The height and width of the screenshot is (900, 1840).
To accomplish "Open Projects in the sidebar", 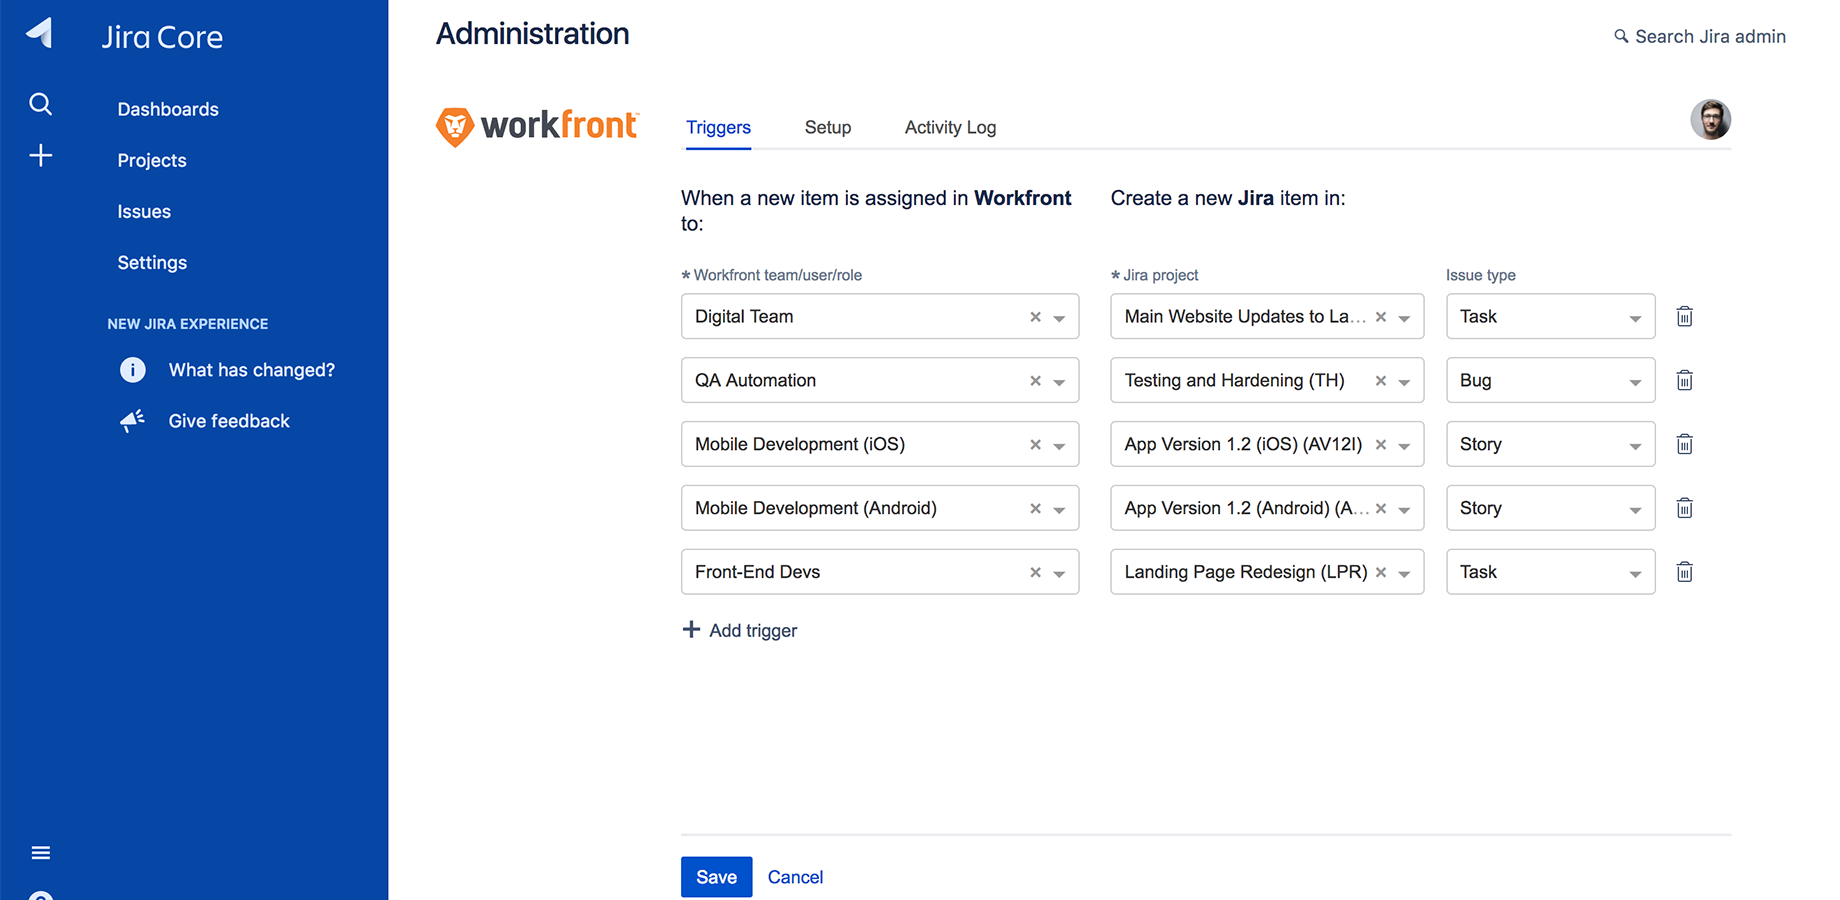I will click(152, 160).
